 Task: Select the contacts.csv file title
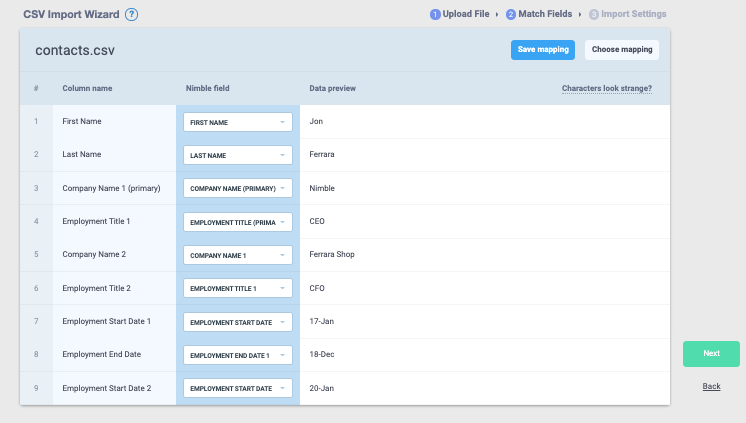(75, 50)
